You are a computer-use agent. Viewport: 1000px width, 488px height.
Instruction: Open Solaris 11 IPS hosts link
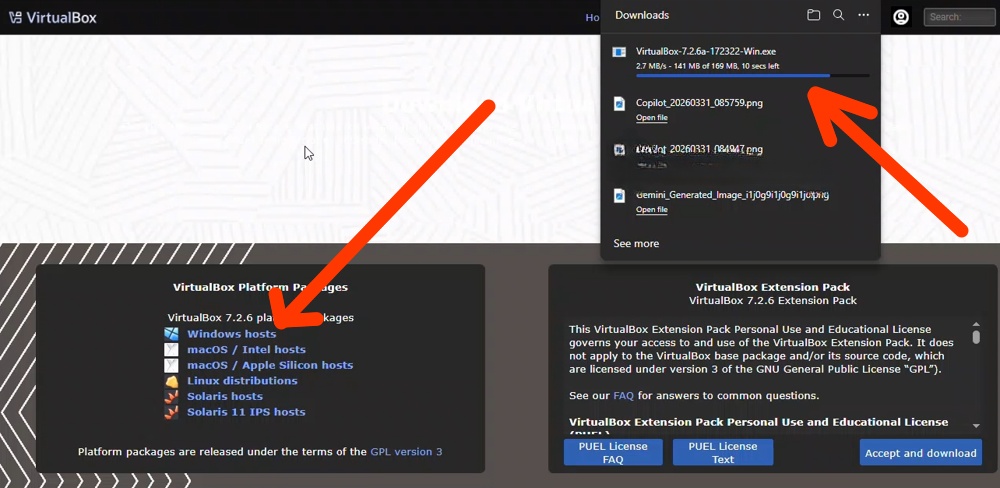[246, 412]
